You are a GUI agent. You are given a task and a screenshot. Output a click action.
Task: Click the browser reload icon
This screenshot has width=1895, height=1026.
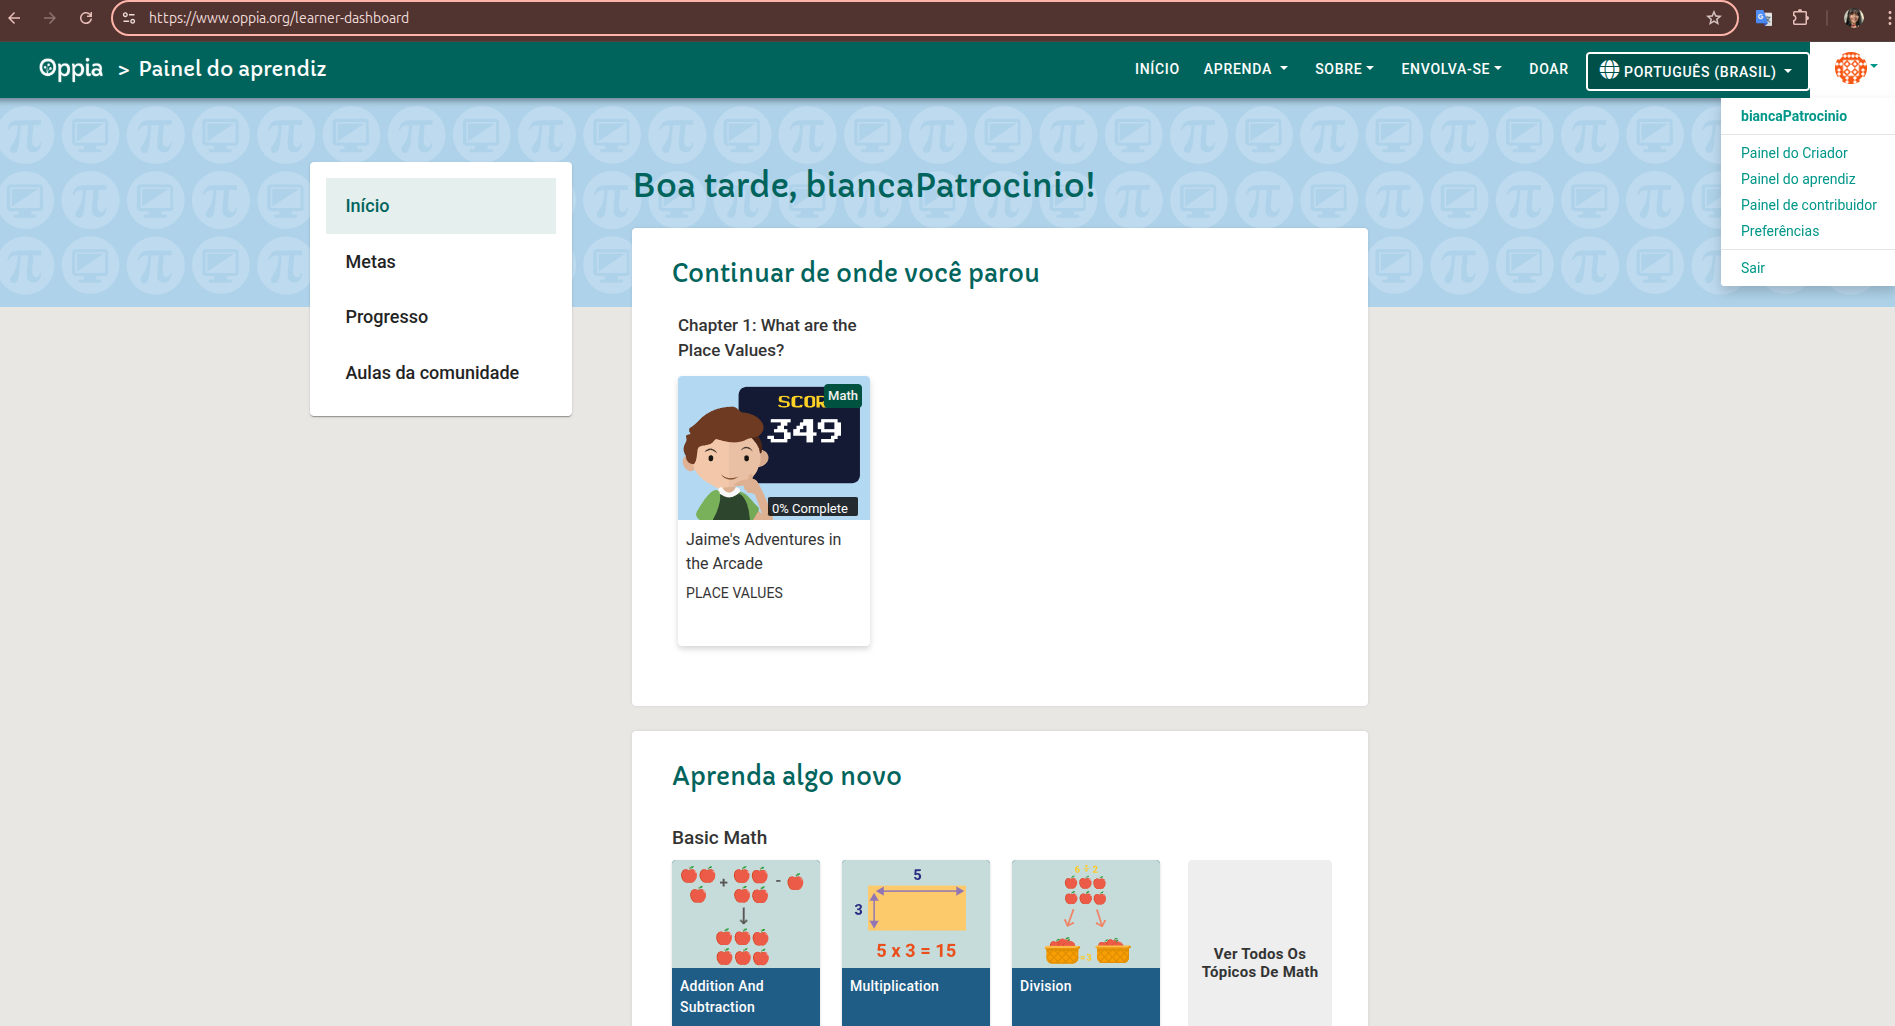click(86, 18)
